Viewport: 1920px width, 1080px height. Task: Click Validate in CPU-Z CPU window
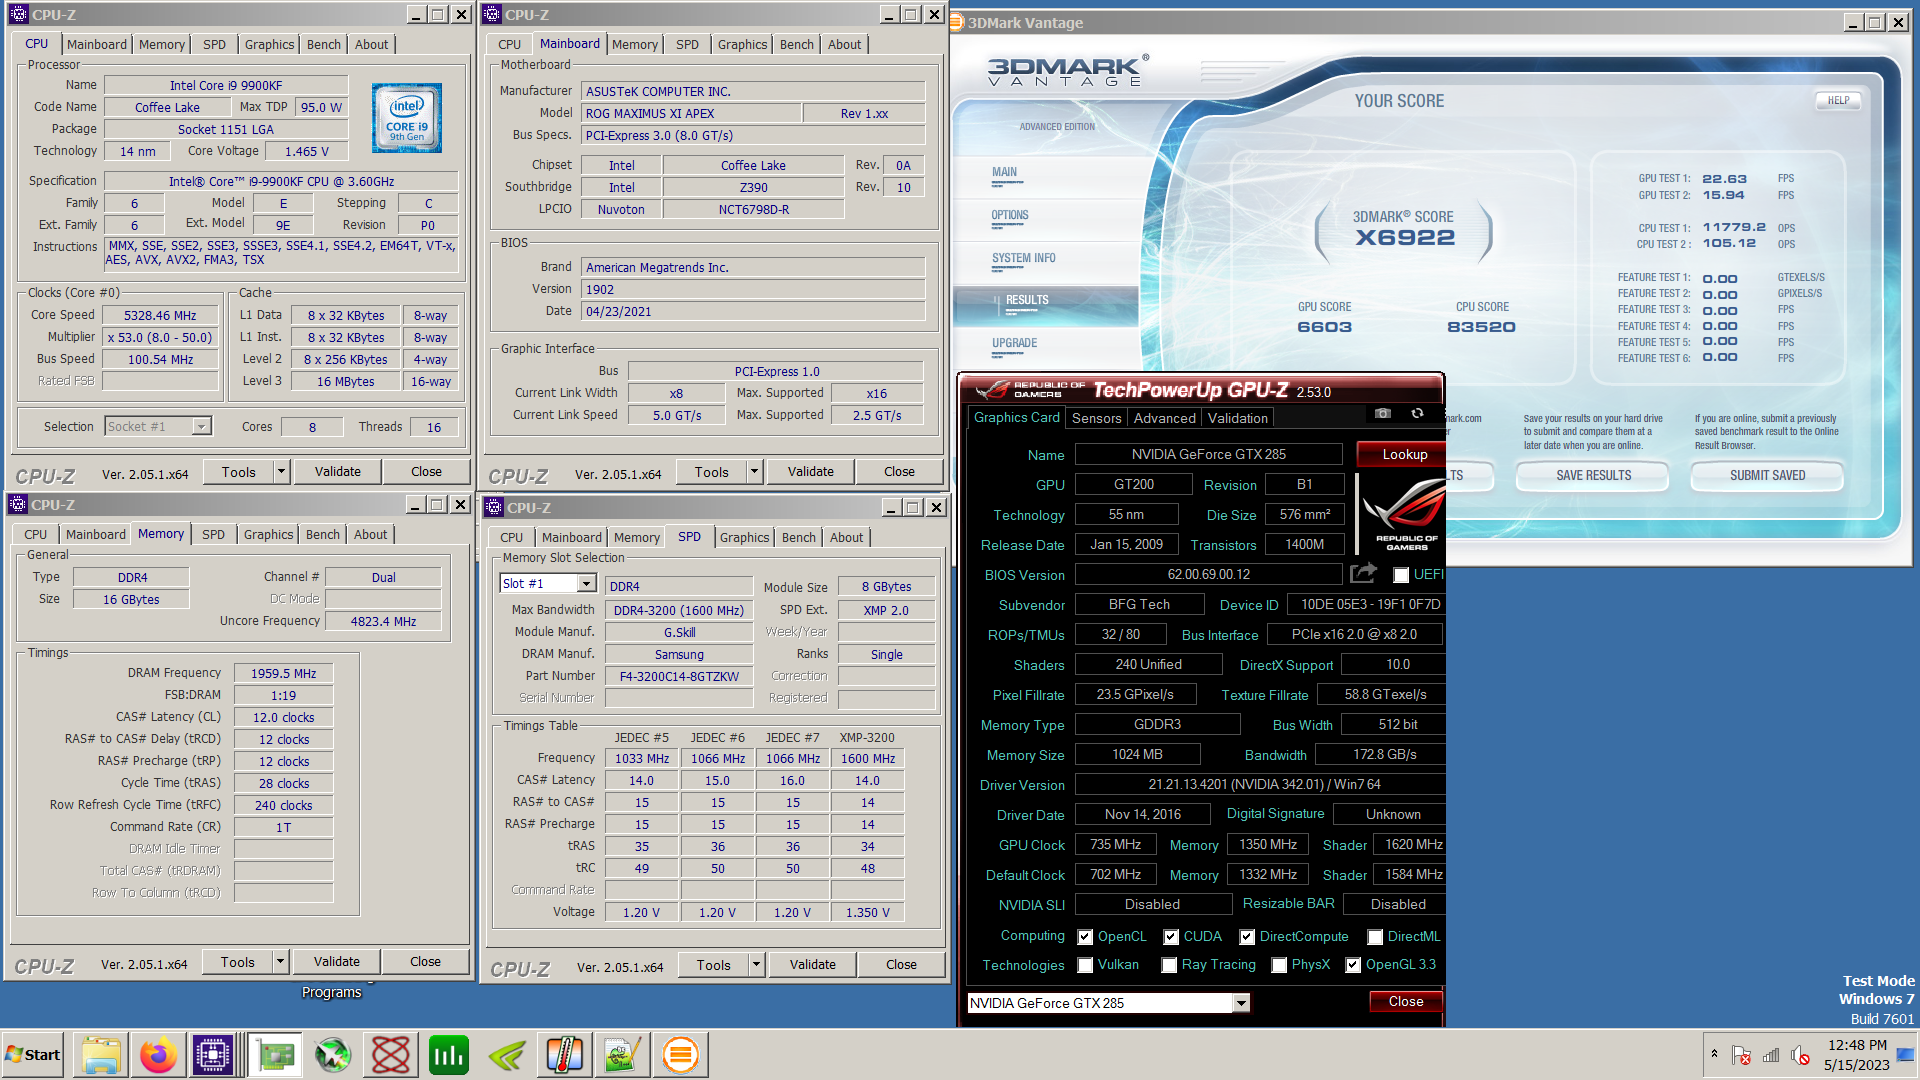[338, 472]
